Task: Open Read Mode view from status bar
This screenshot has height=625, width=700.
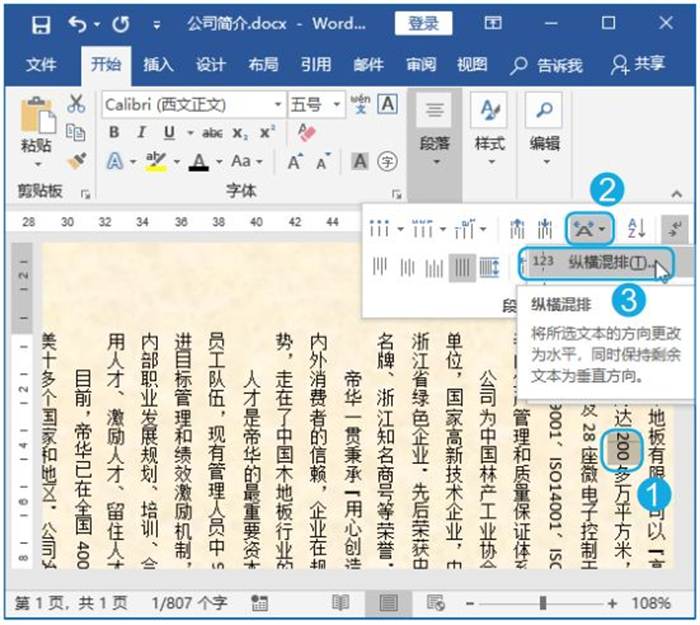Action: (341, 603)
